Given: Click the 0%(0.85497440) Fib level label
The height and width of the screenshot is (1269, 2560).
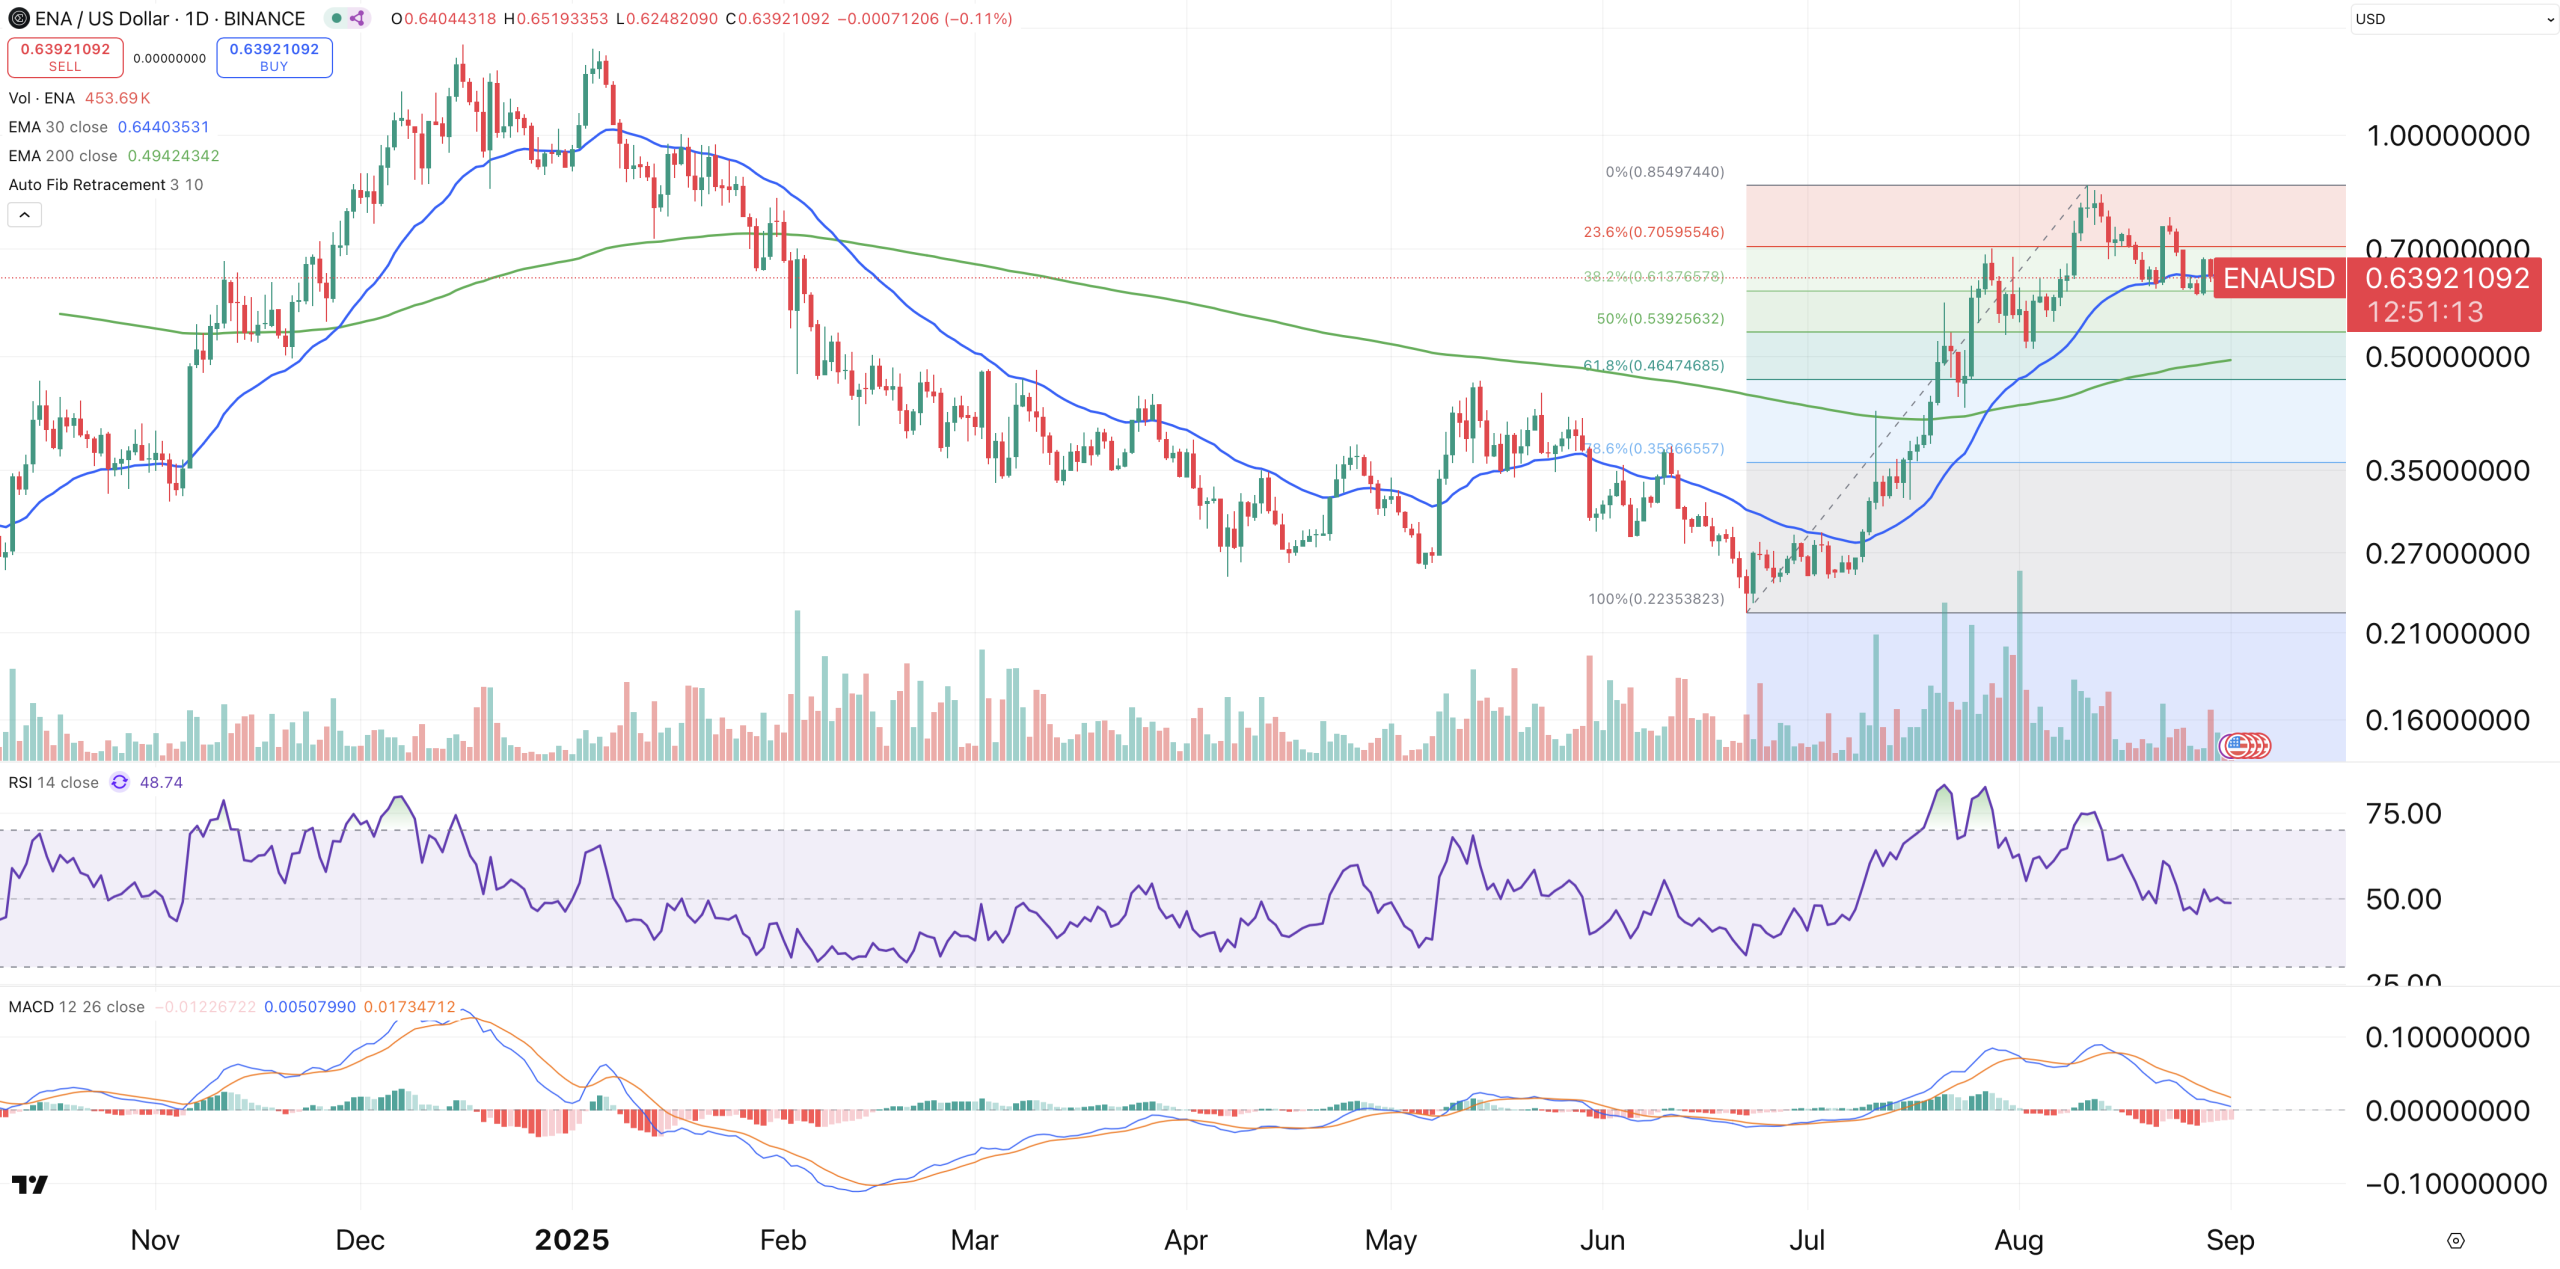Looking at the screenshot, I should (x=1665, y=172).
